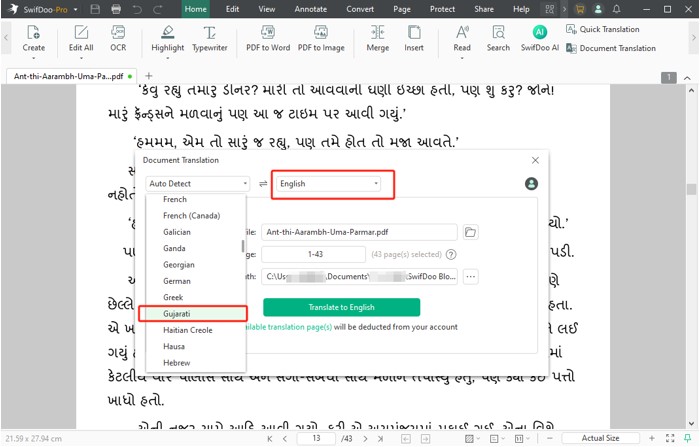
Task: Open the Help menu
Action: (521, 9)
